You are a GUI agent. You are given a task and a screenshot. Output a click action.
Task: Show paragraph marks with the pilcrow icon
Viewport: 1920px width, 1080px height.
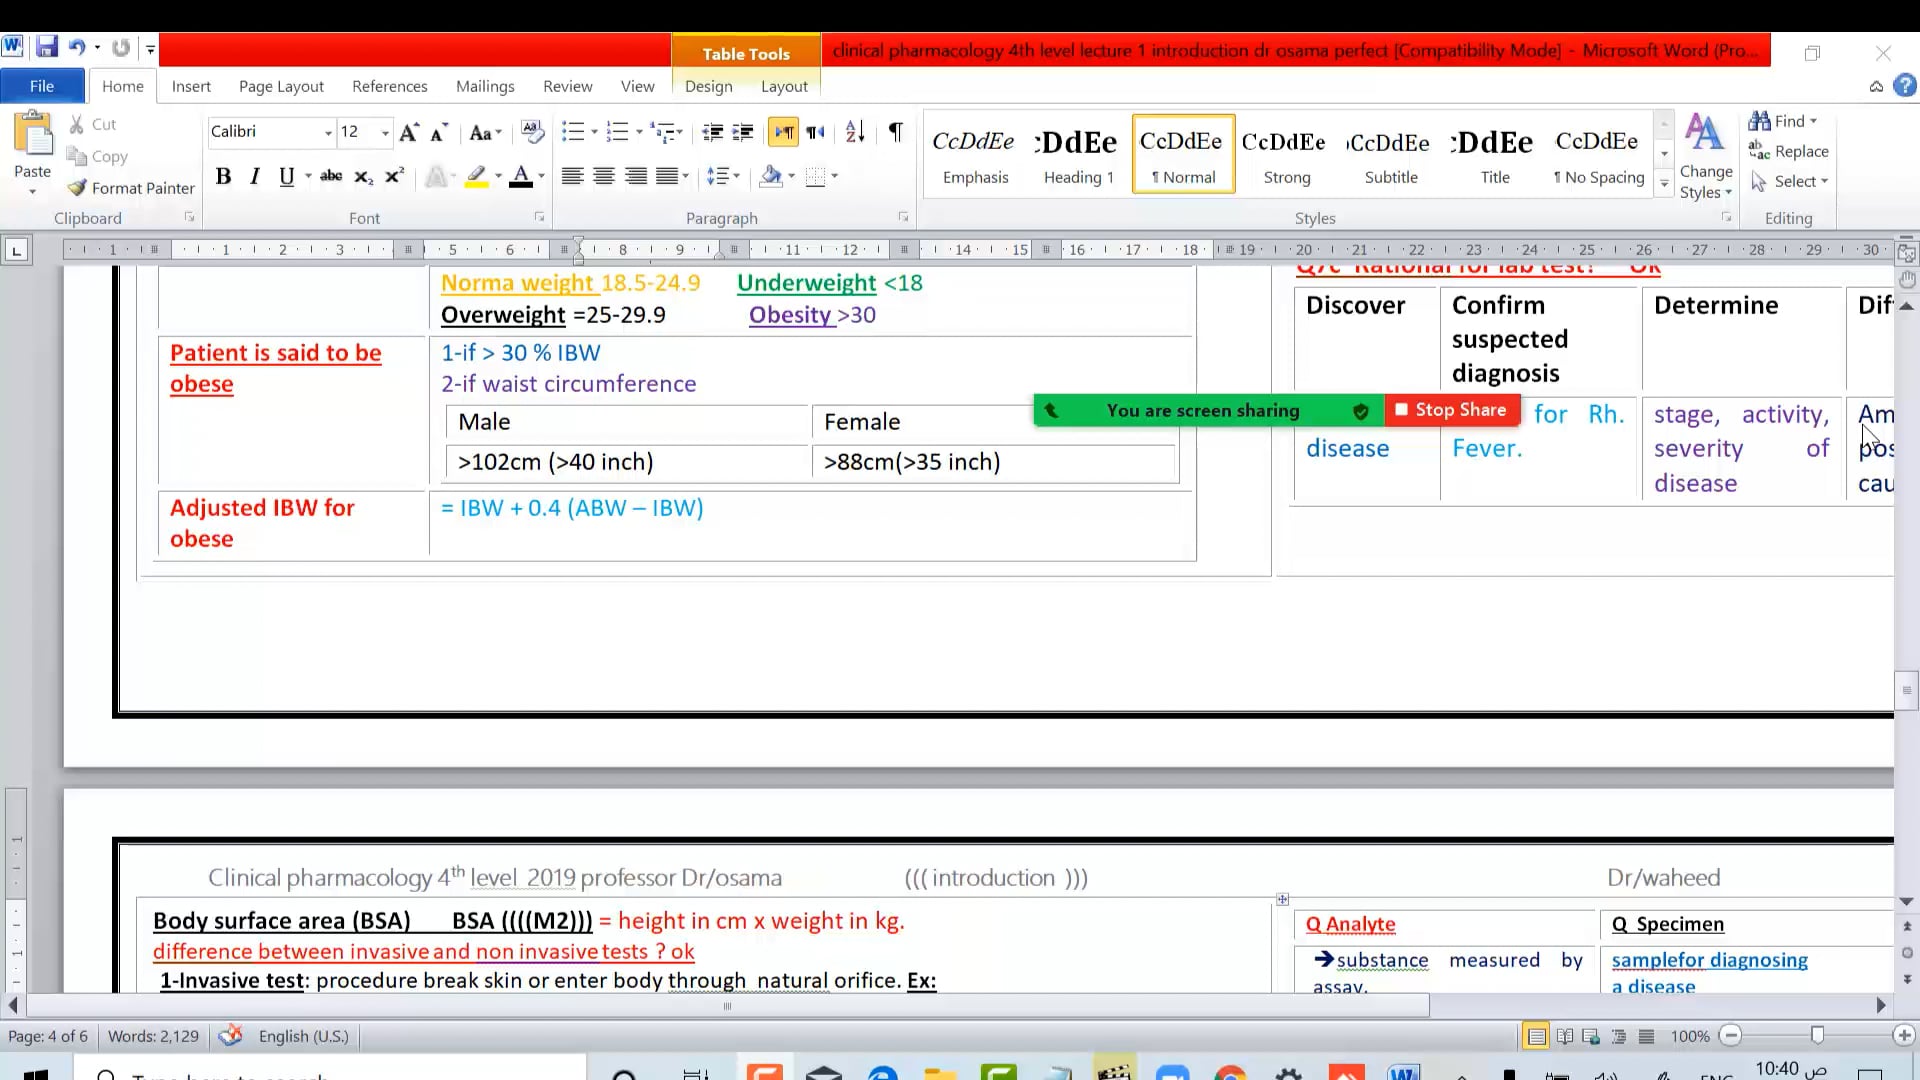tap(896, 132)
